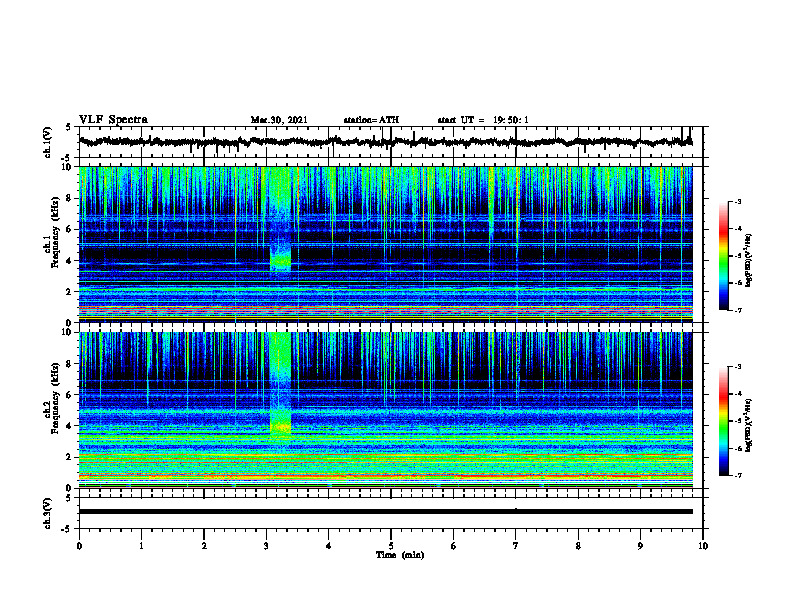The width and height of the screenshot is (792, 612).
Task: Click the ch.3(V) solid black trace
Action: 386,512
